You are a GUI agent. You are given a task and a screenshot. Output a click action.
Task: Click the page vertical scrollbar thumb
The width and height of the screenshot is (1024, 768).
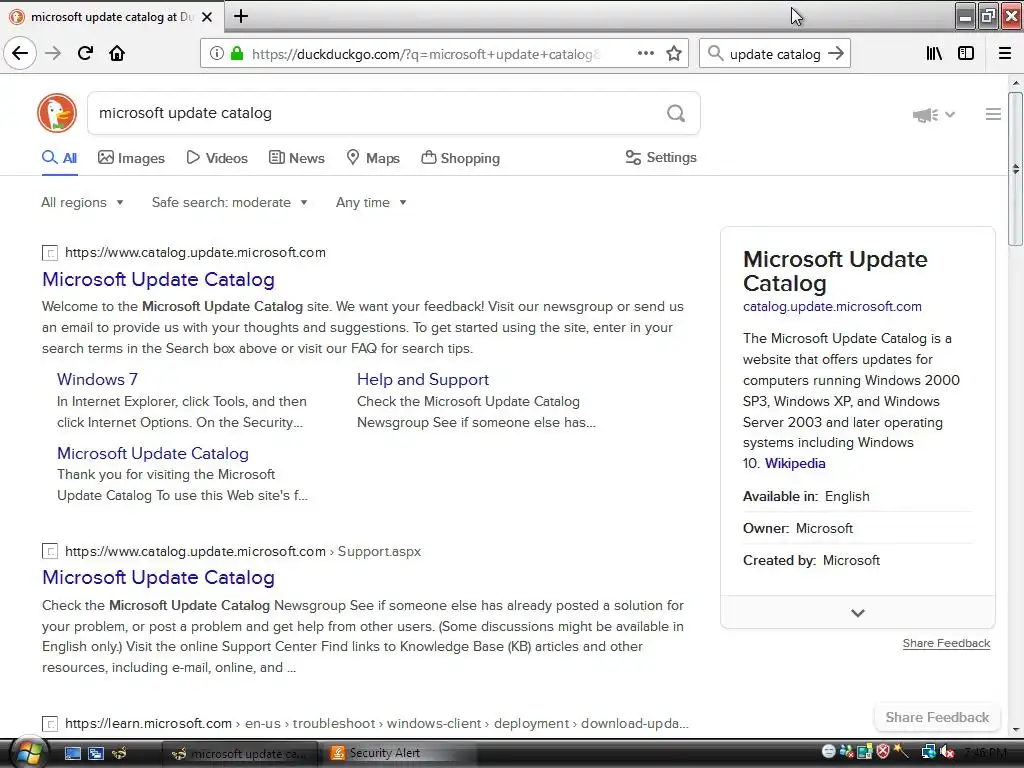(1015, 168)
